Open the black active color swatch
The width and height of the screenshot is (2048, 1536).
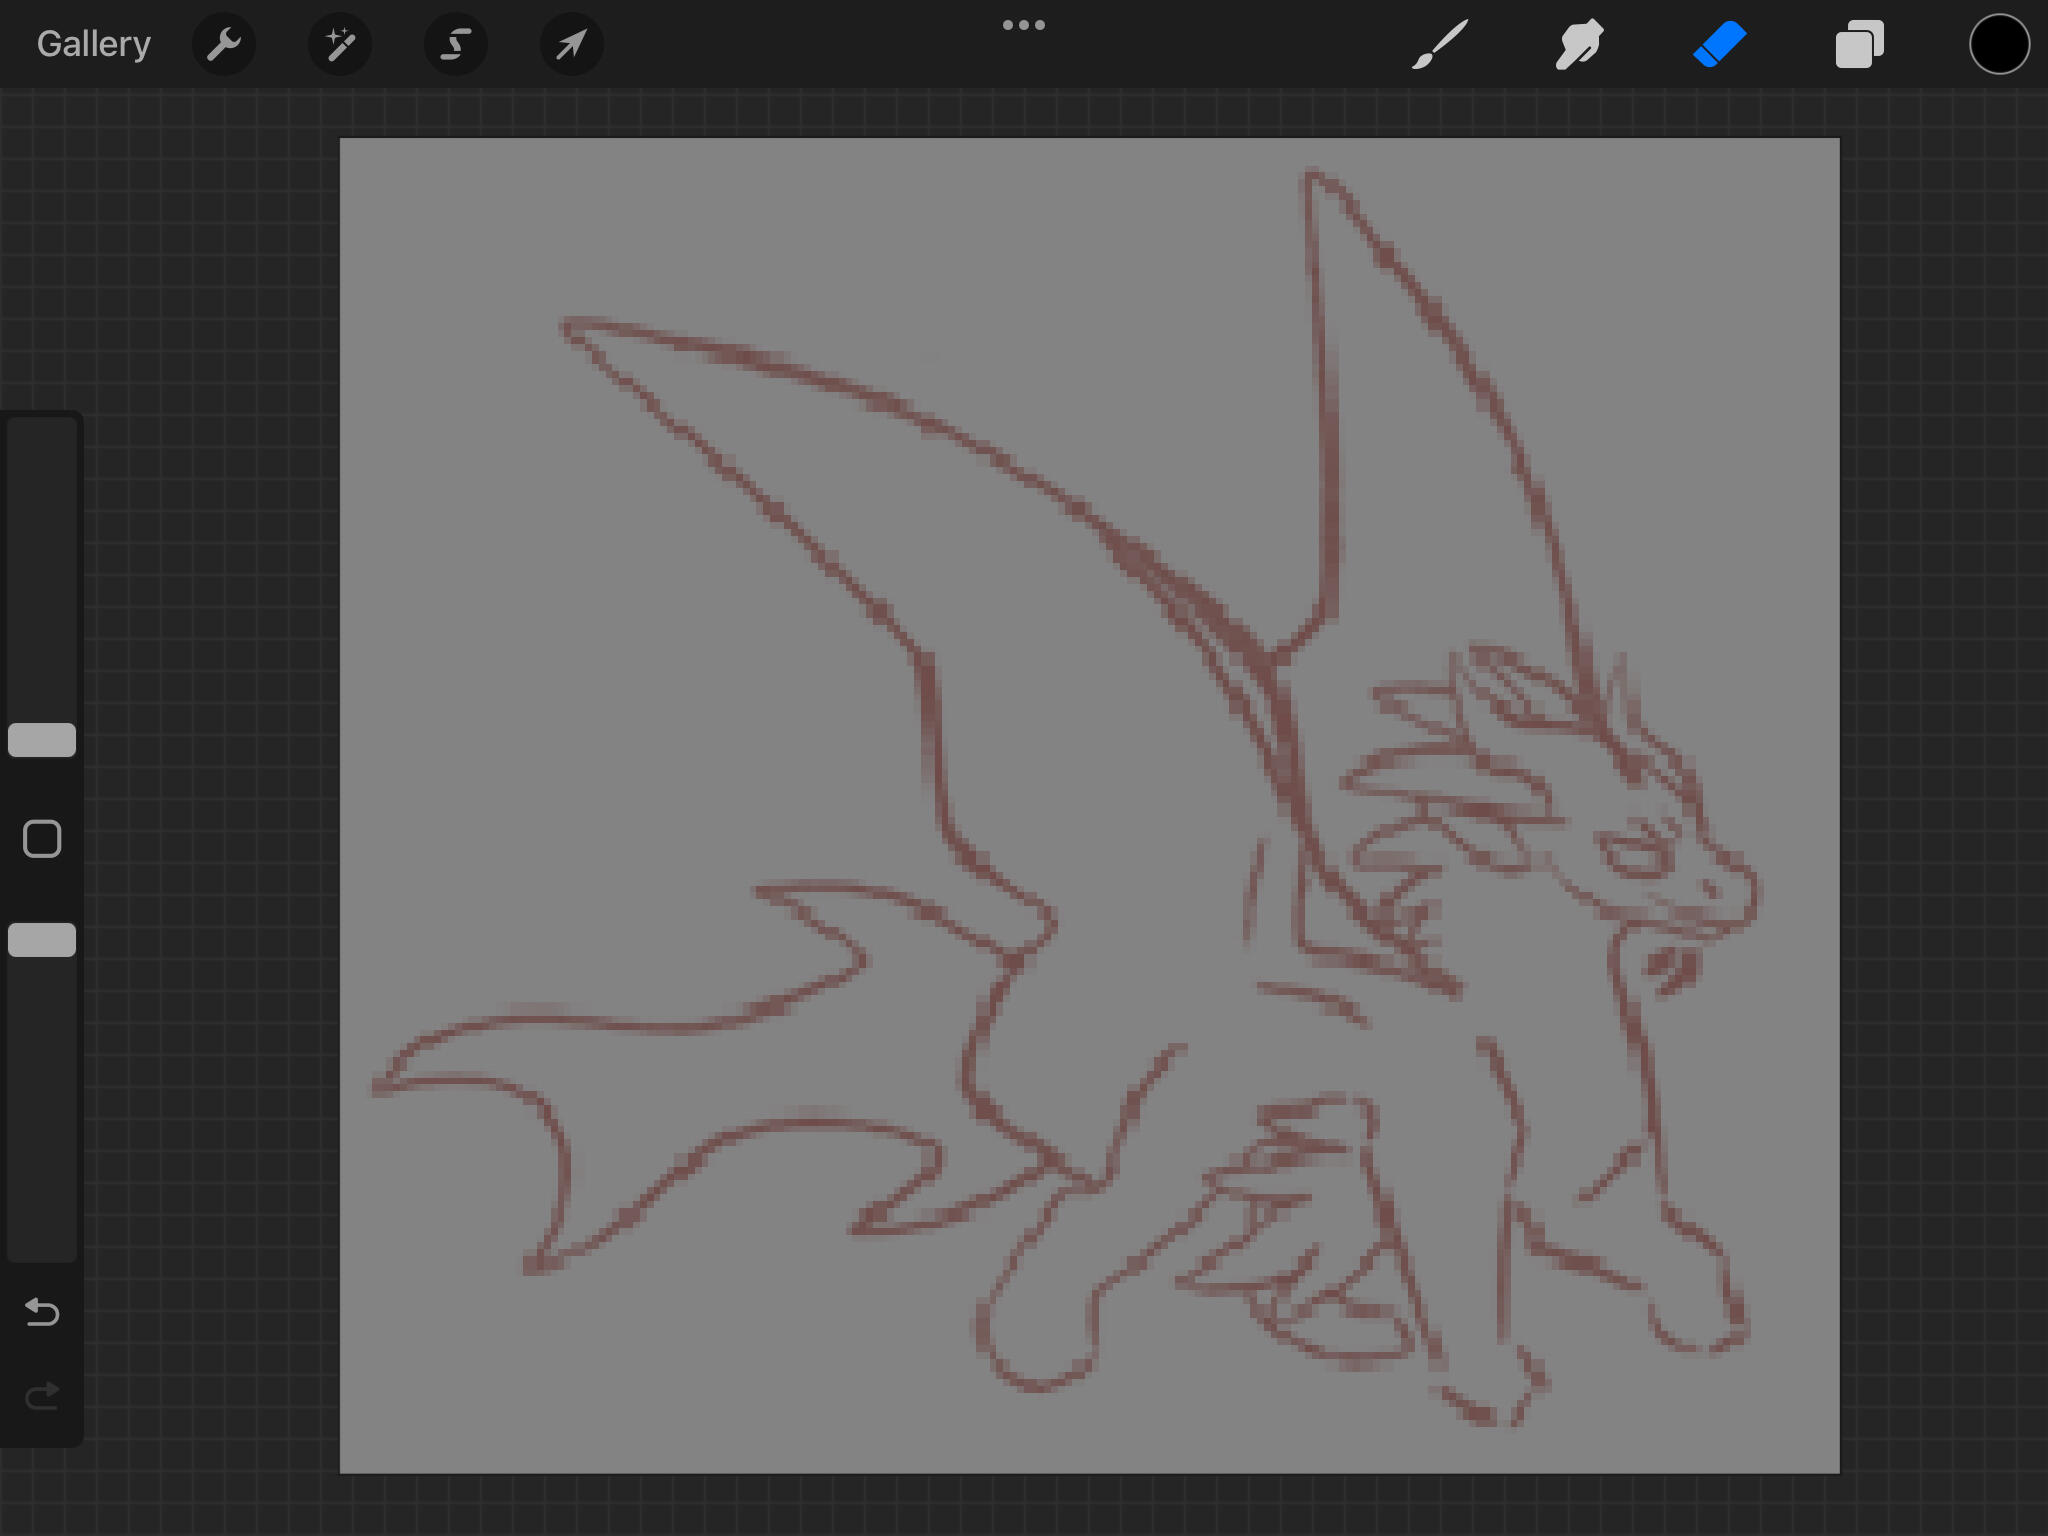1999,44
